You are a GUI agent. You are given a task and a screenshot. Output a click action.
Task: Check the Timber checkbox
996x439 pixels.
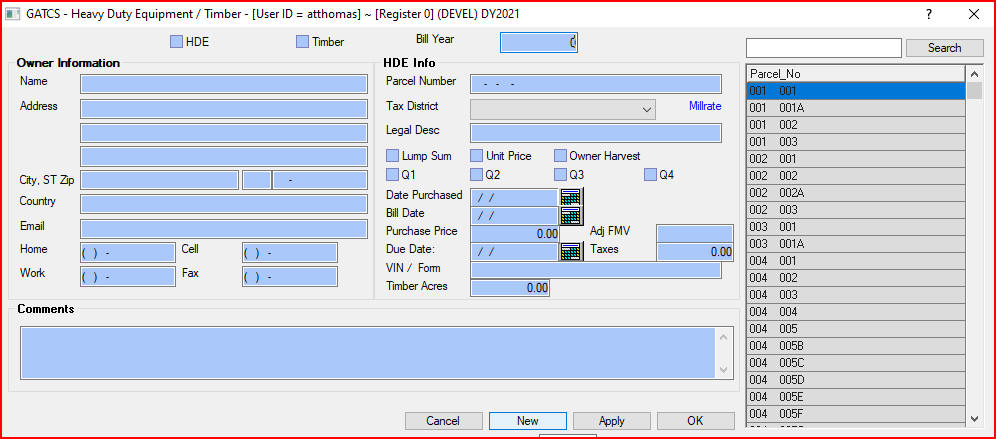click(x=303, y=42)
